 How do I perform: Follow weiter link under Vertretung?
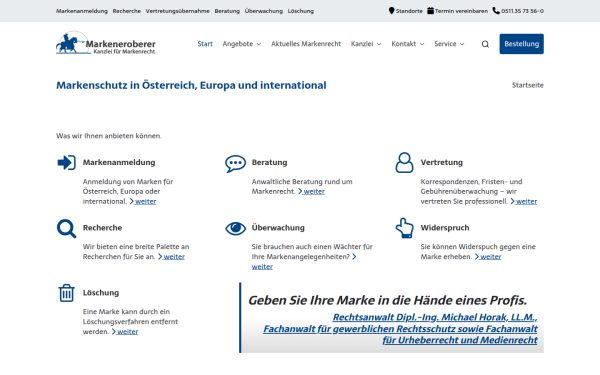pos(524,201)
